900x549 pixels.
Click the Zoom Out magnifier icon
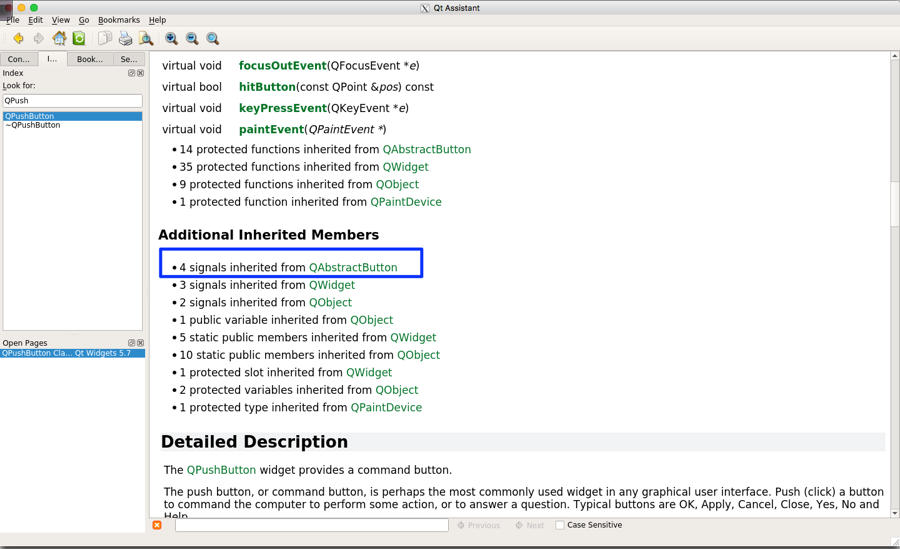pyautogui.click(x=192, y=39)
